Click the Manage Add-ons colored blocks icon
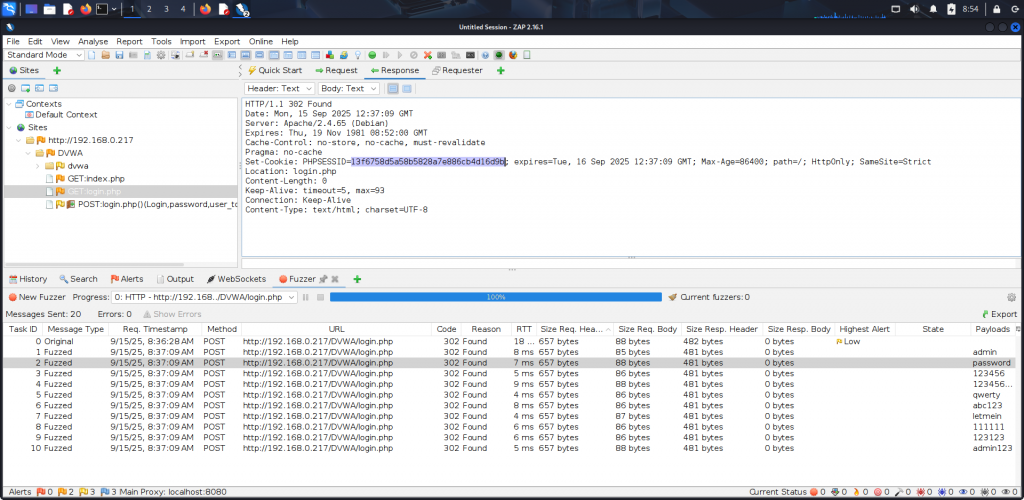 pos(330,55)
